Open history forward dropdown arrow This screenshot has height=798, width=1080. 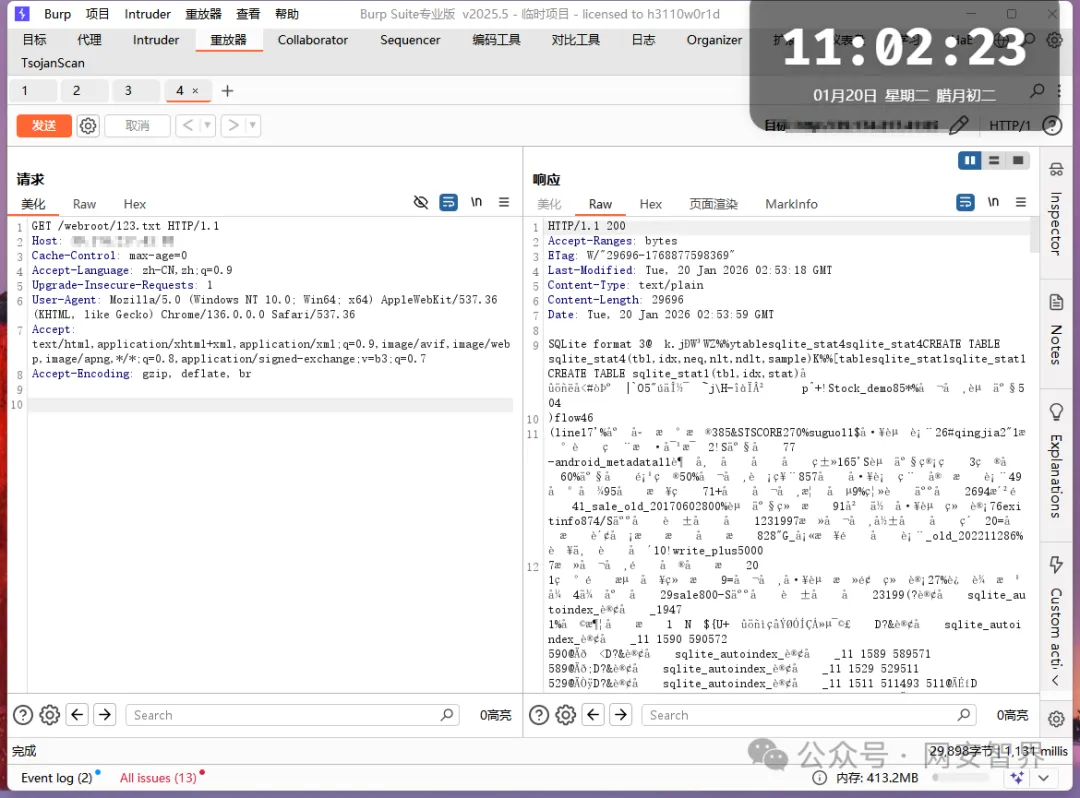(253, 125)
